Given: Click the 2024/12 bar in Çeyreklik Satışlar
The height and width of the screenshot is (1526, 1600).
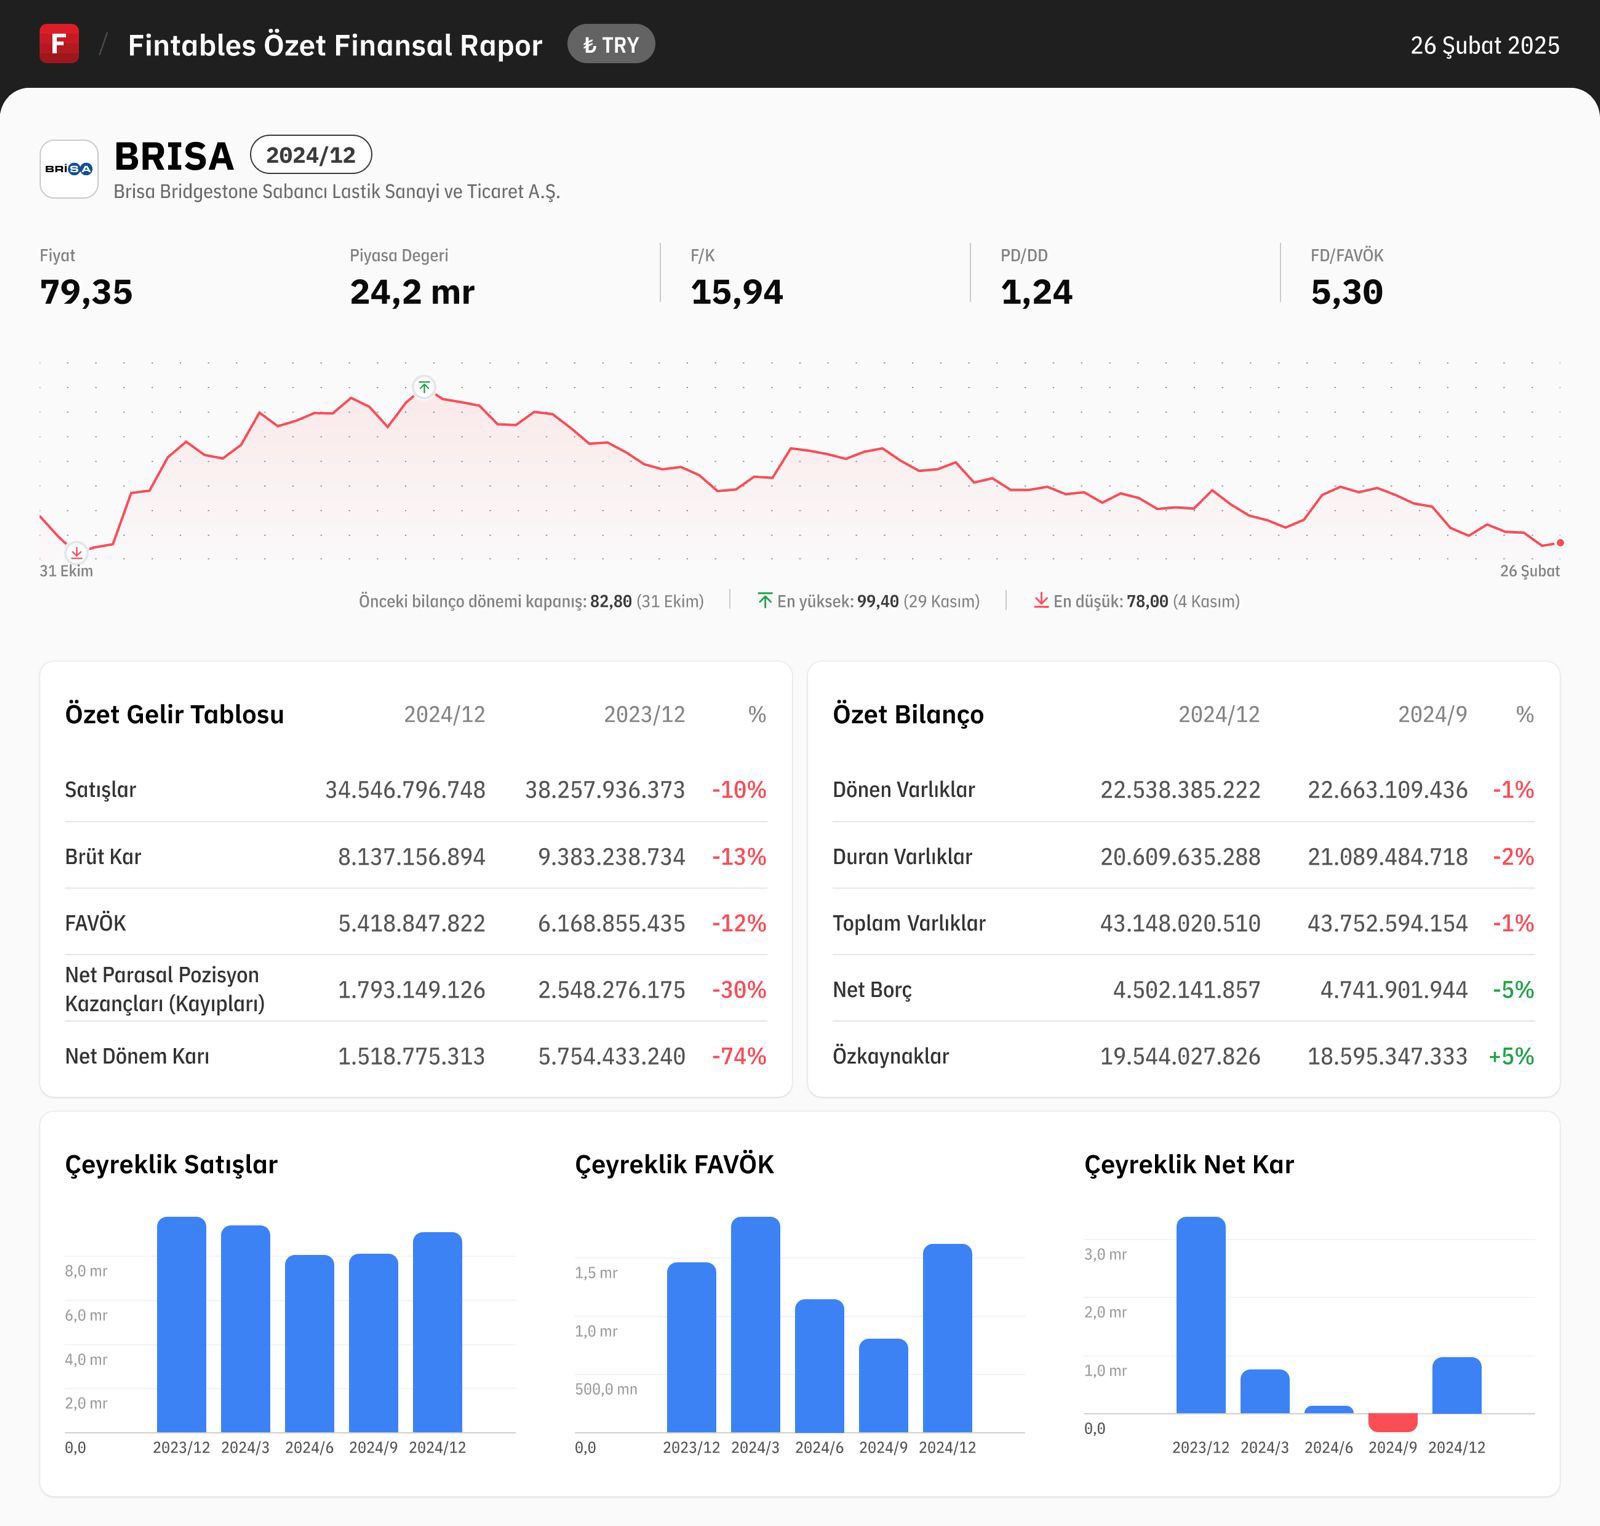Looking at the screenshot, I should point(437,1332).
